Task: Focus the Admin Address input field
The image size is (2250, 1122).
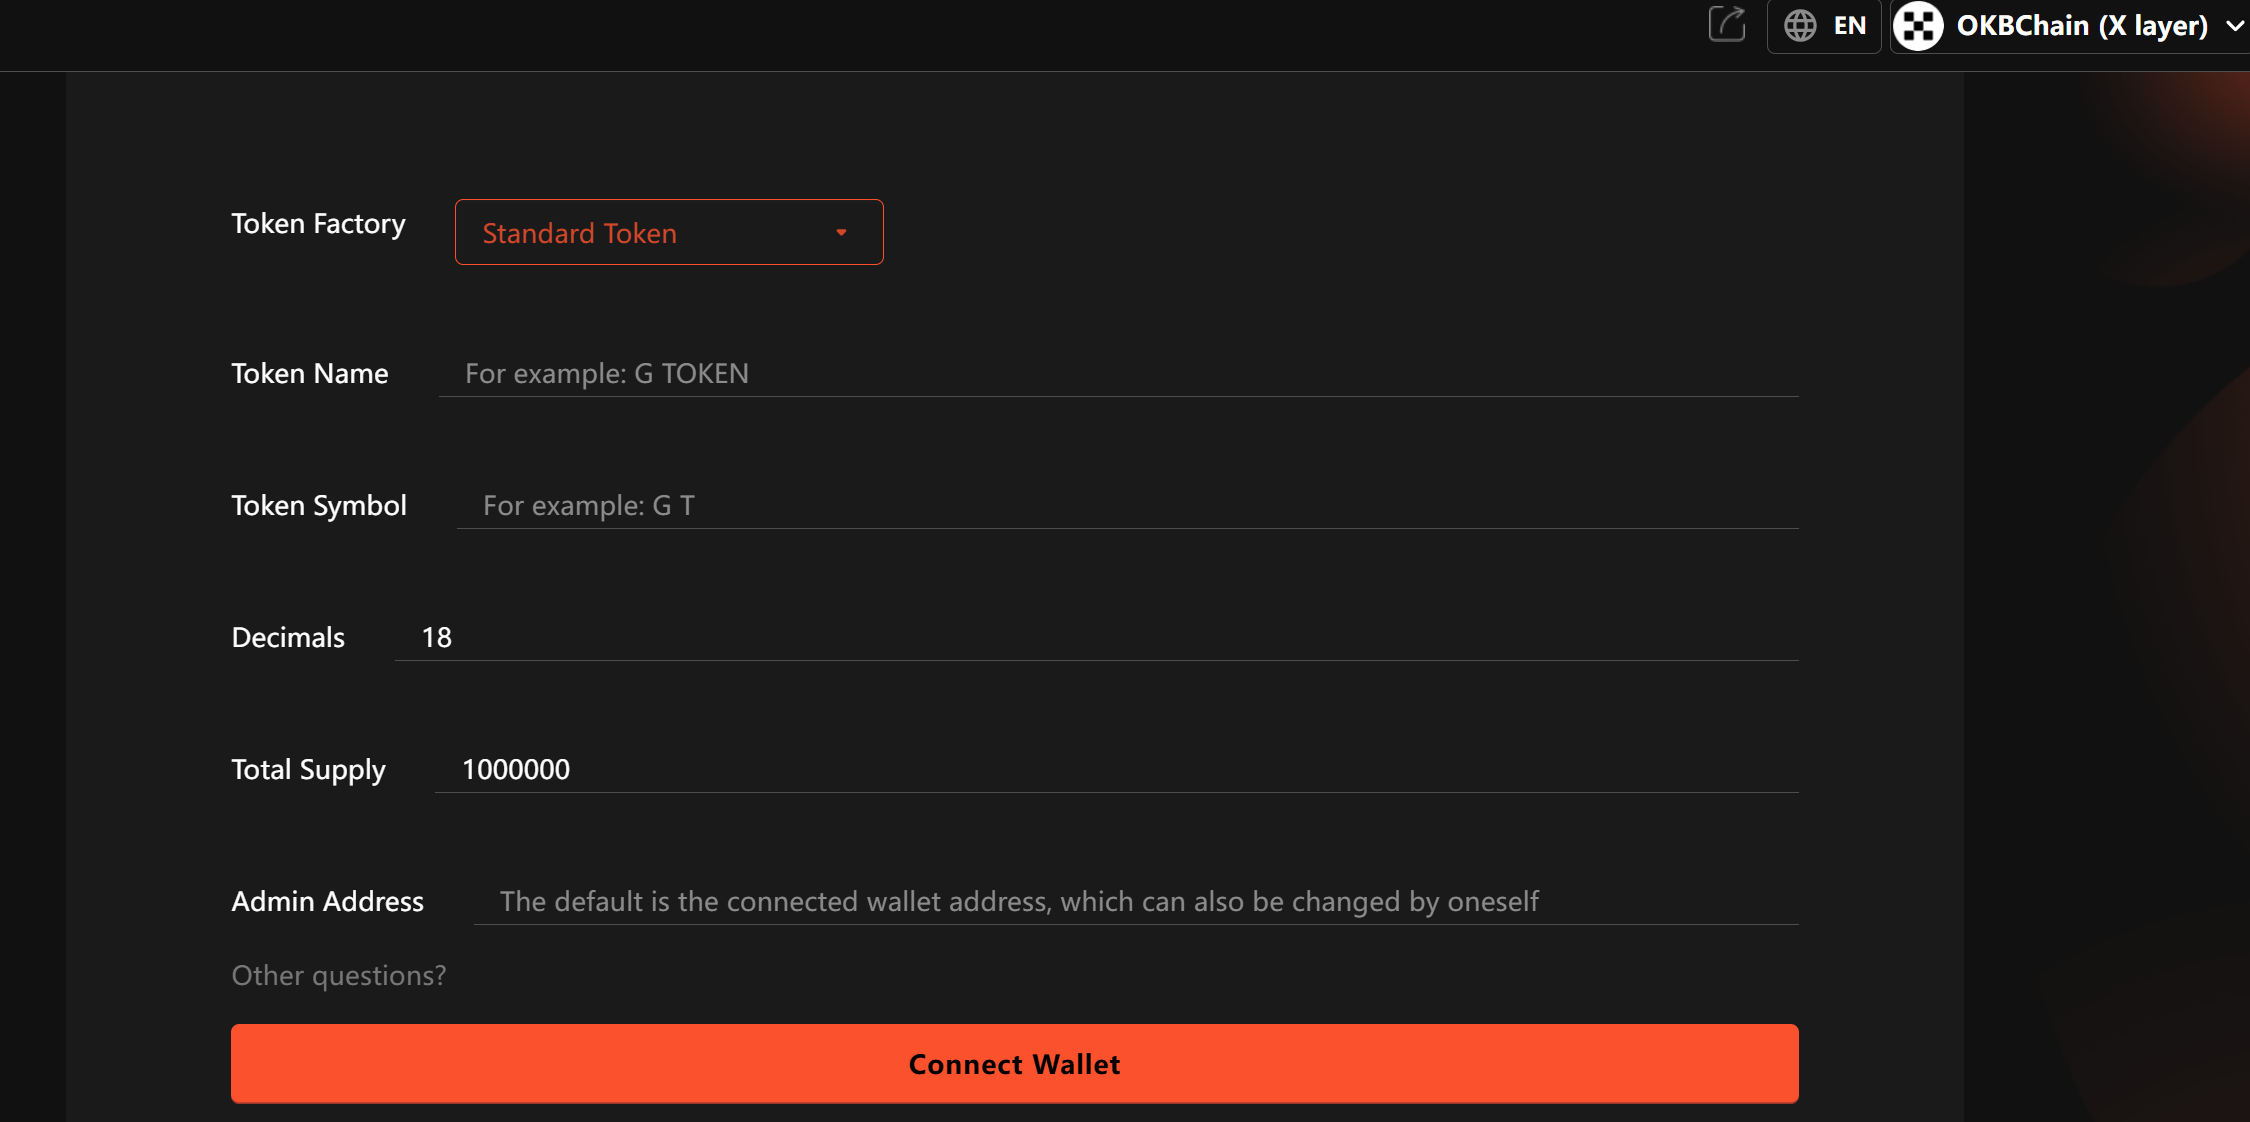Action: point(1135,901)
